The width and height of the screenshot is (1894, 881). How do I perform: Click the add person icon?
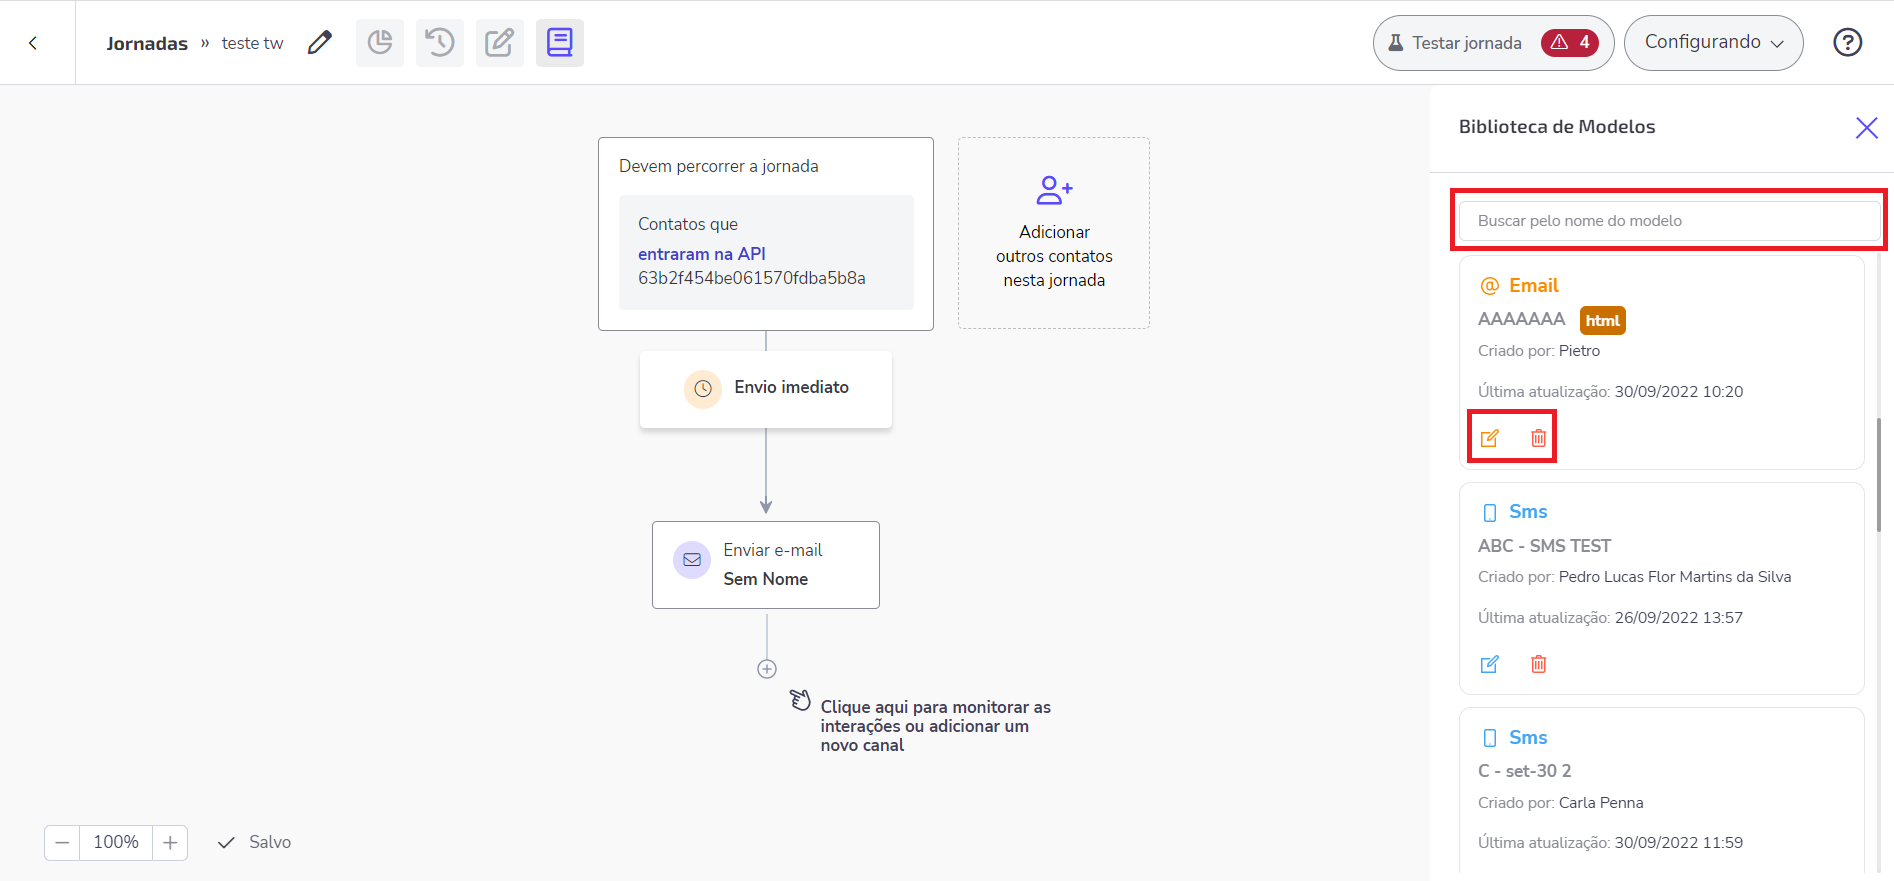[x=1054, y=189]
